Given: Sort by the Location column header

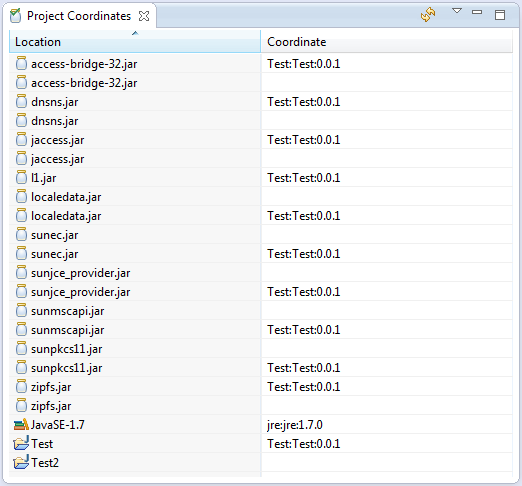Looking at the screenshot, I should point(135,42).
